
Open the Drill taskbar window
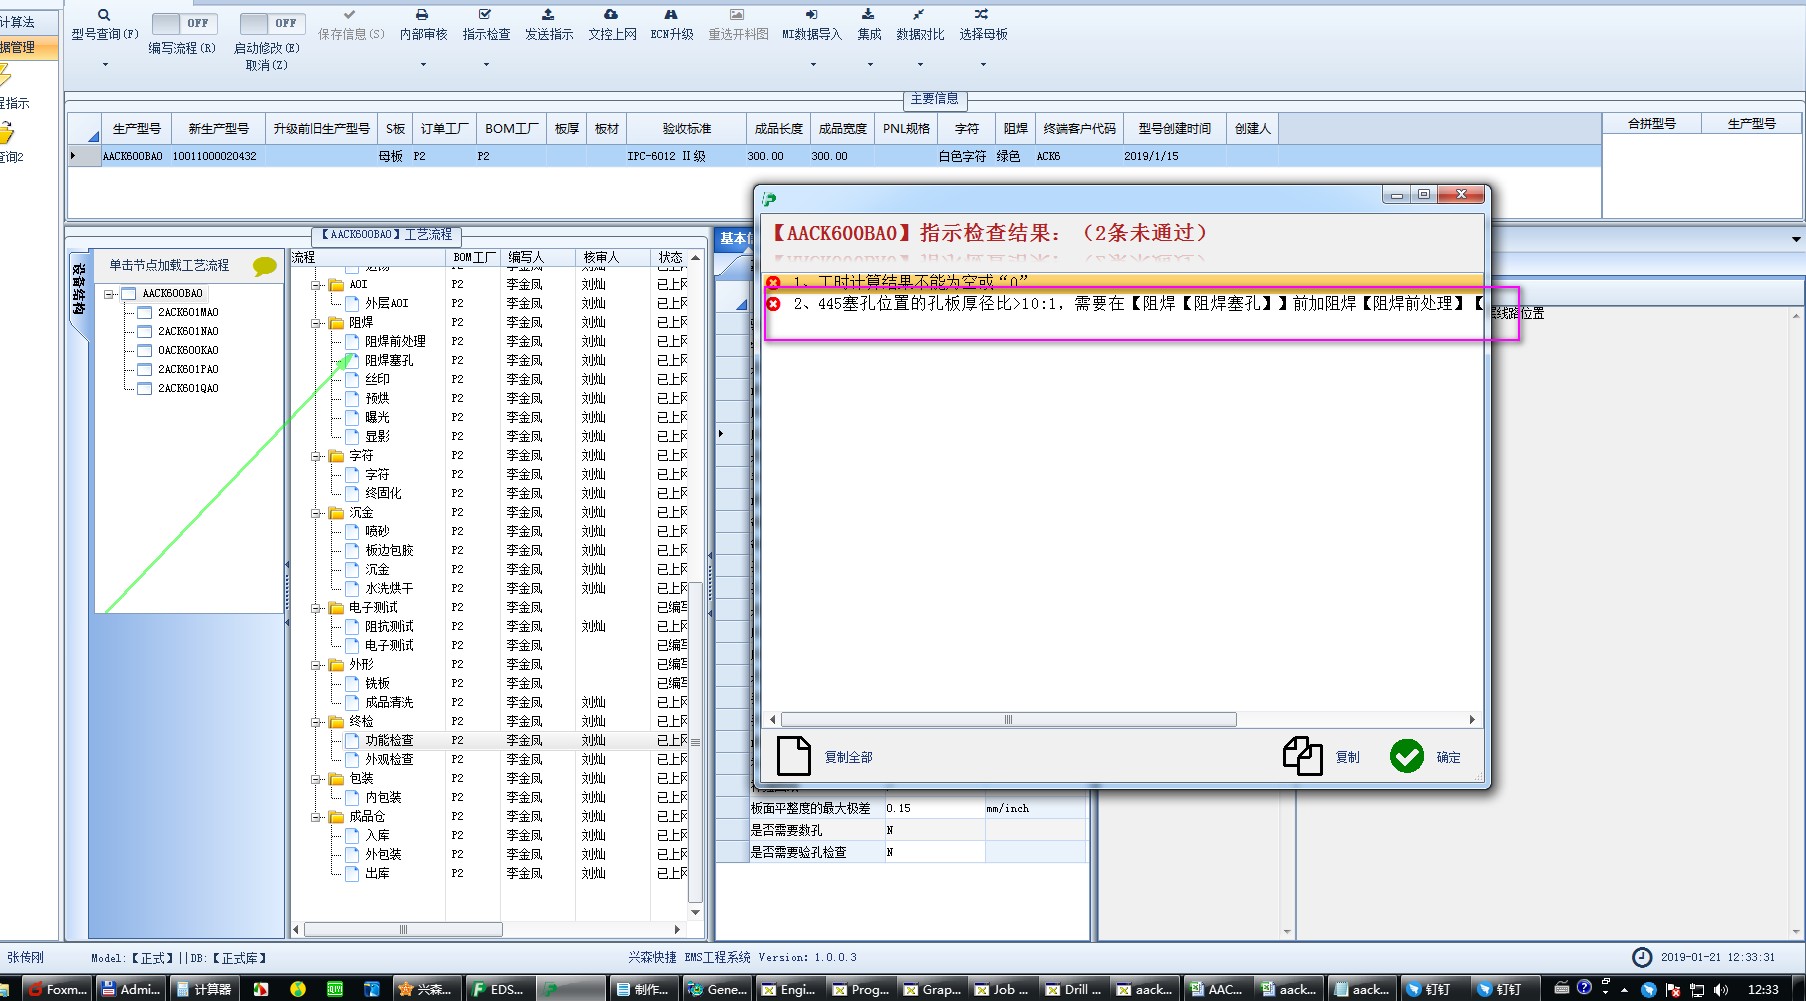pos(1075,989)
